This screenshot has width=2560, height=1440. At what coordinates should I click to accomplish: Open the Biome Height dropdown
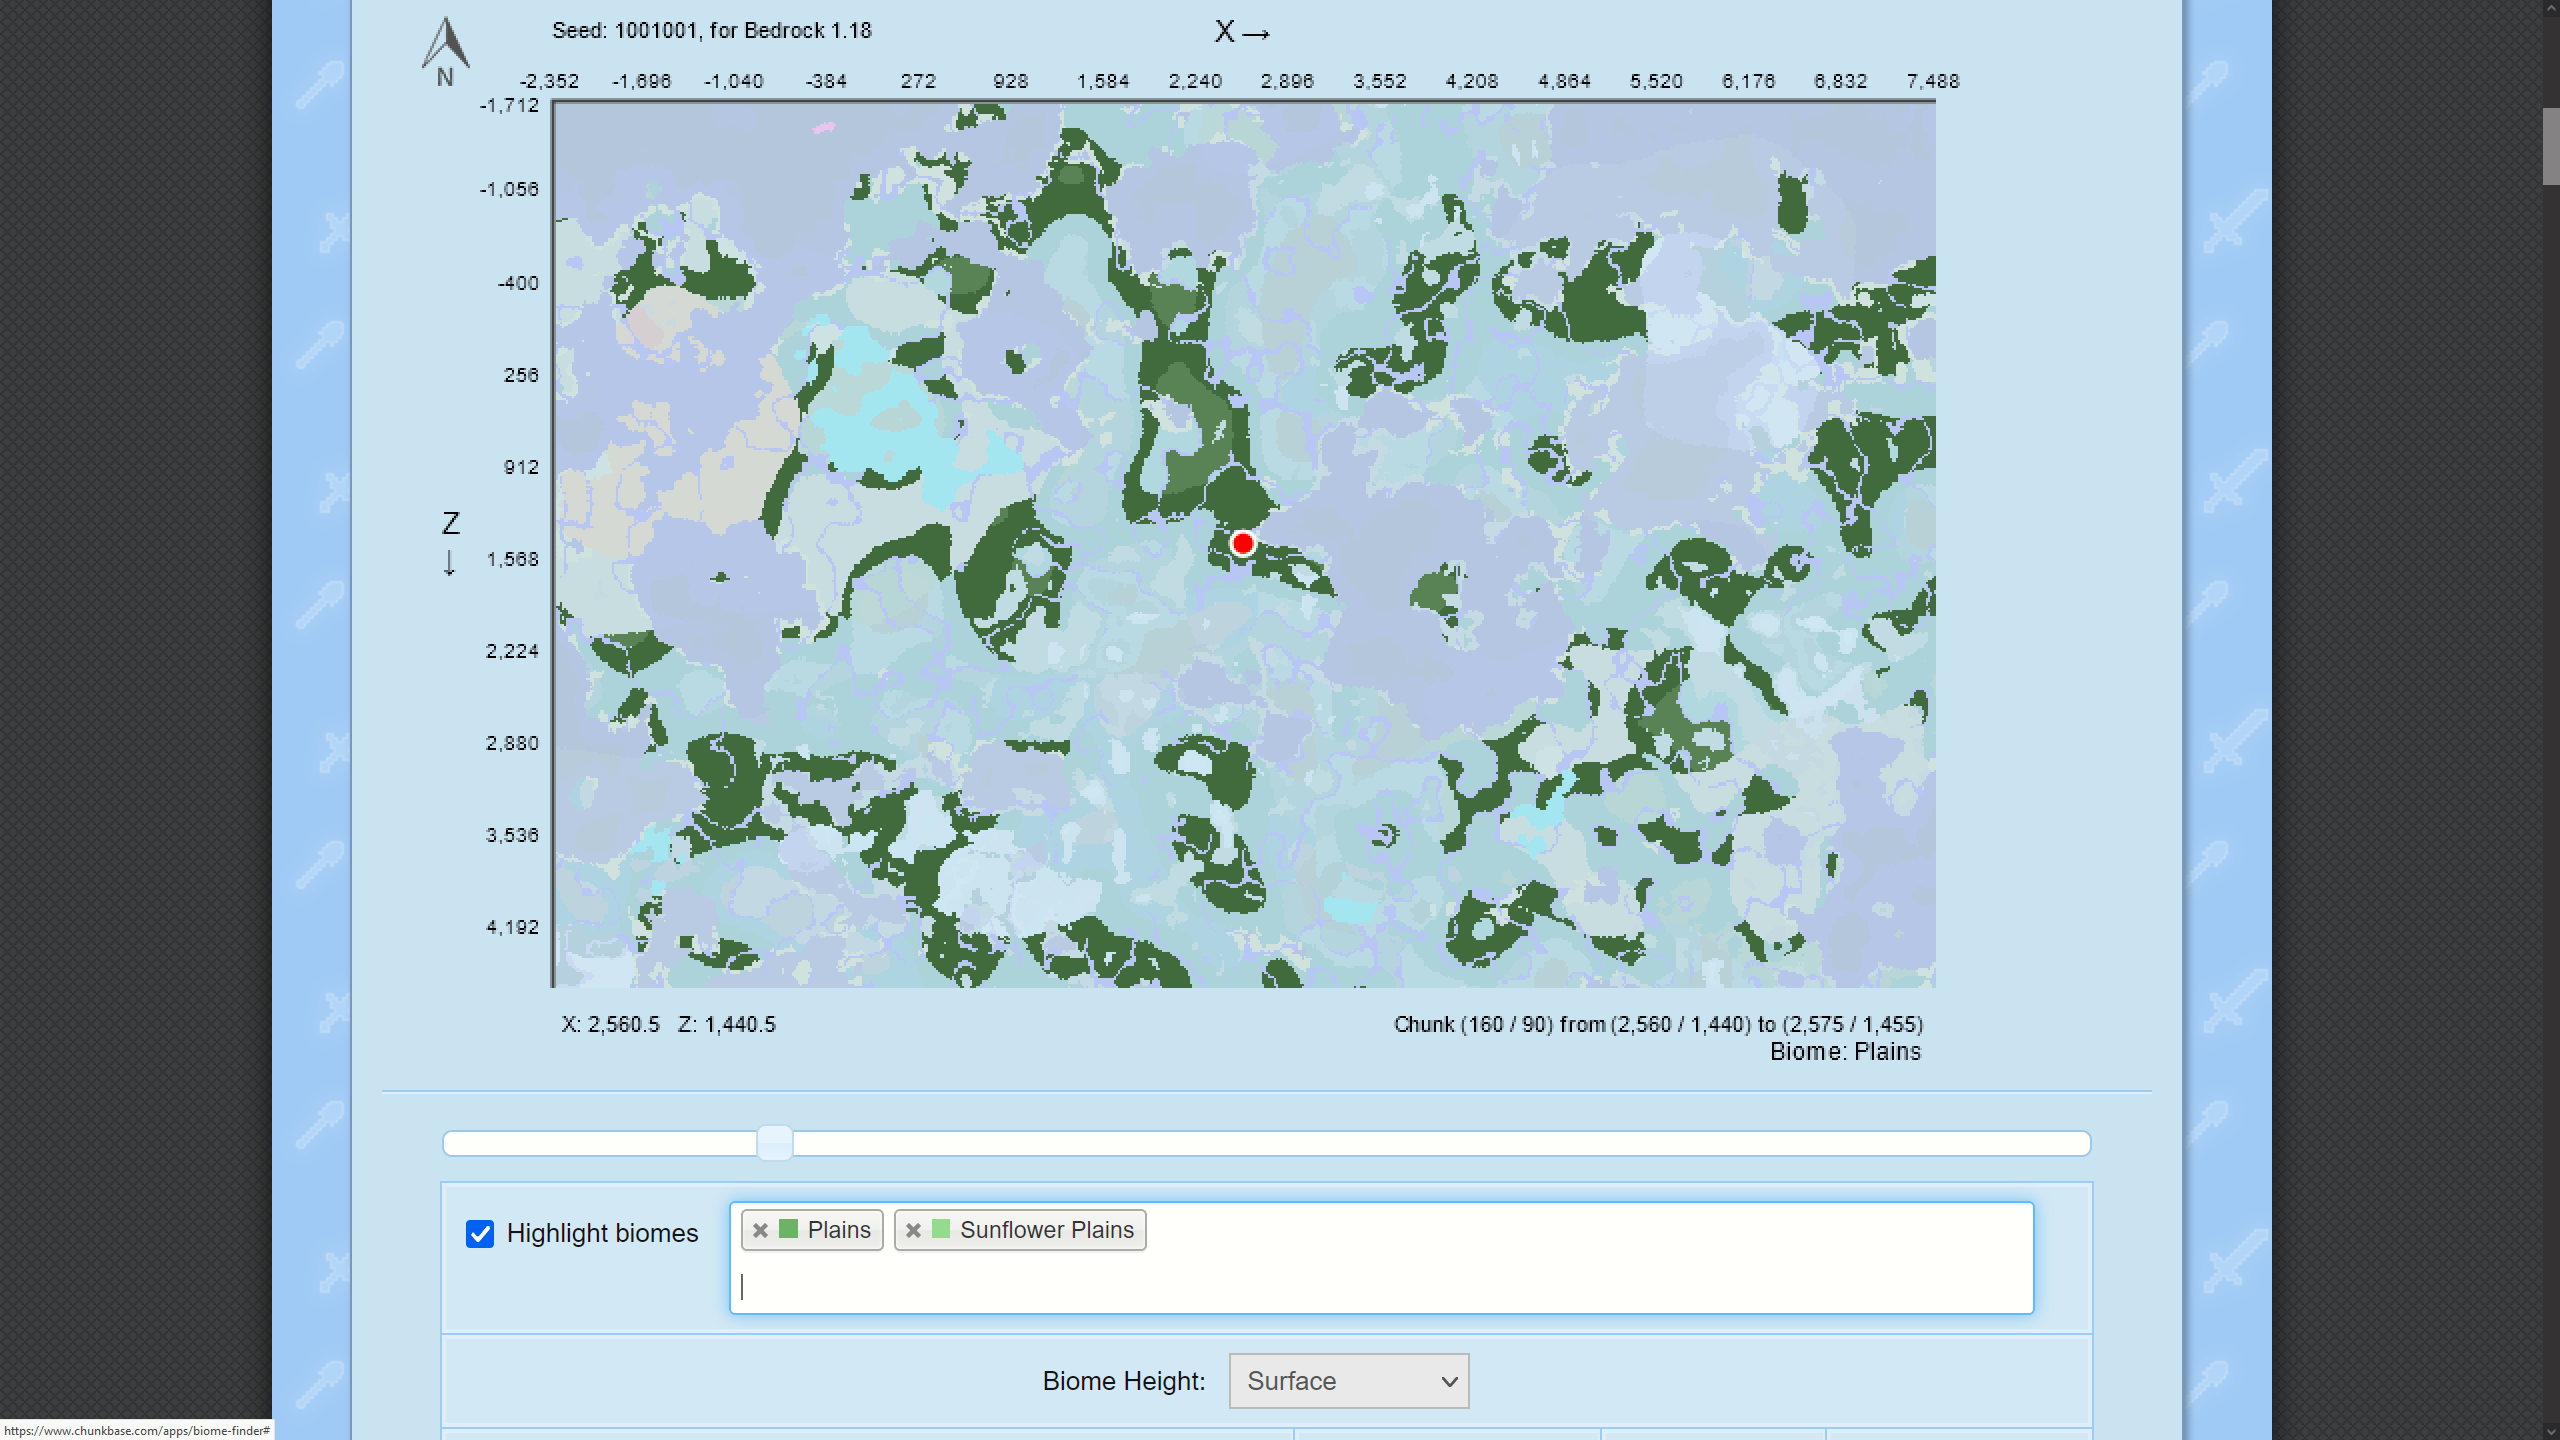click(1348, 1381)
